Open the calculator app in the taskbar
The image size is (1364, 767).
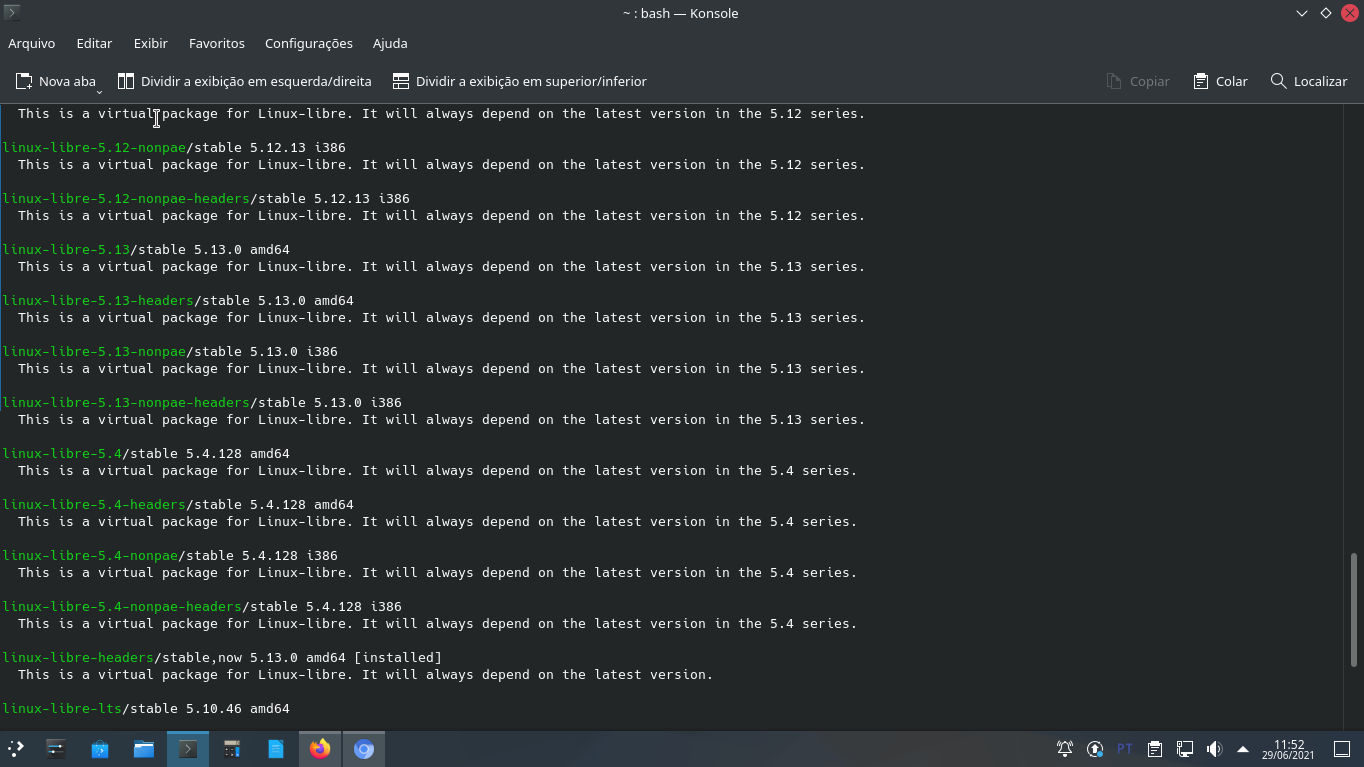pos(231,748)
